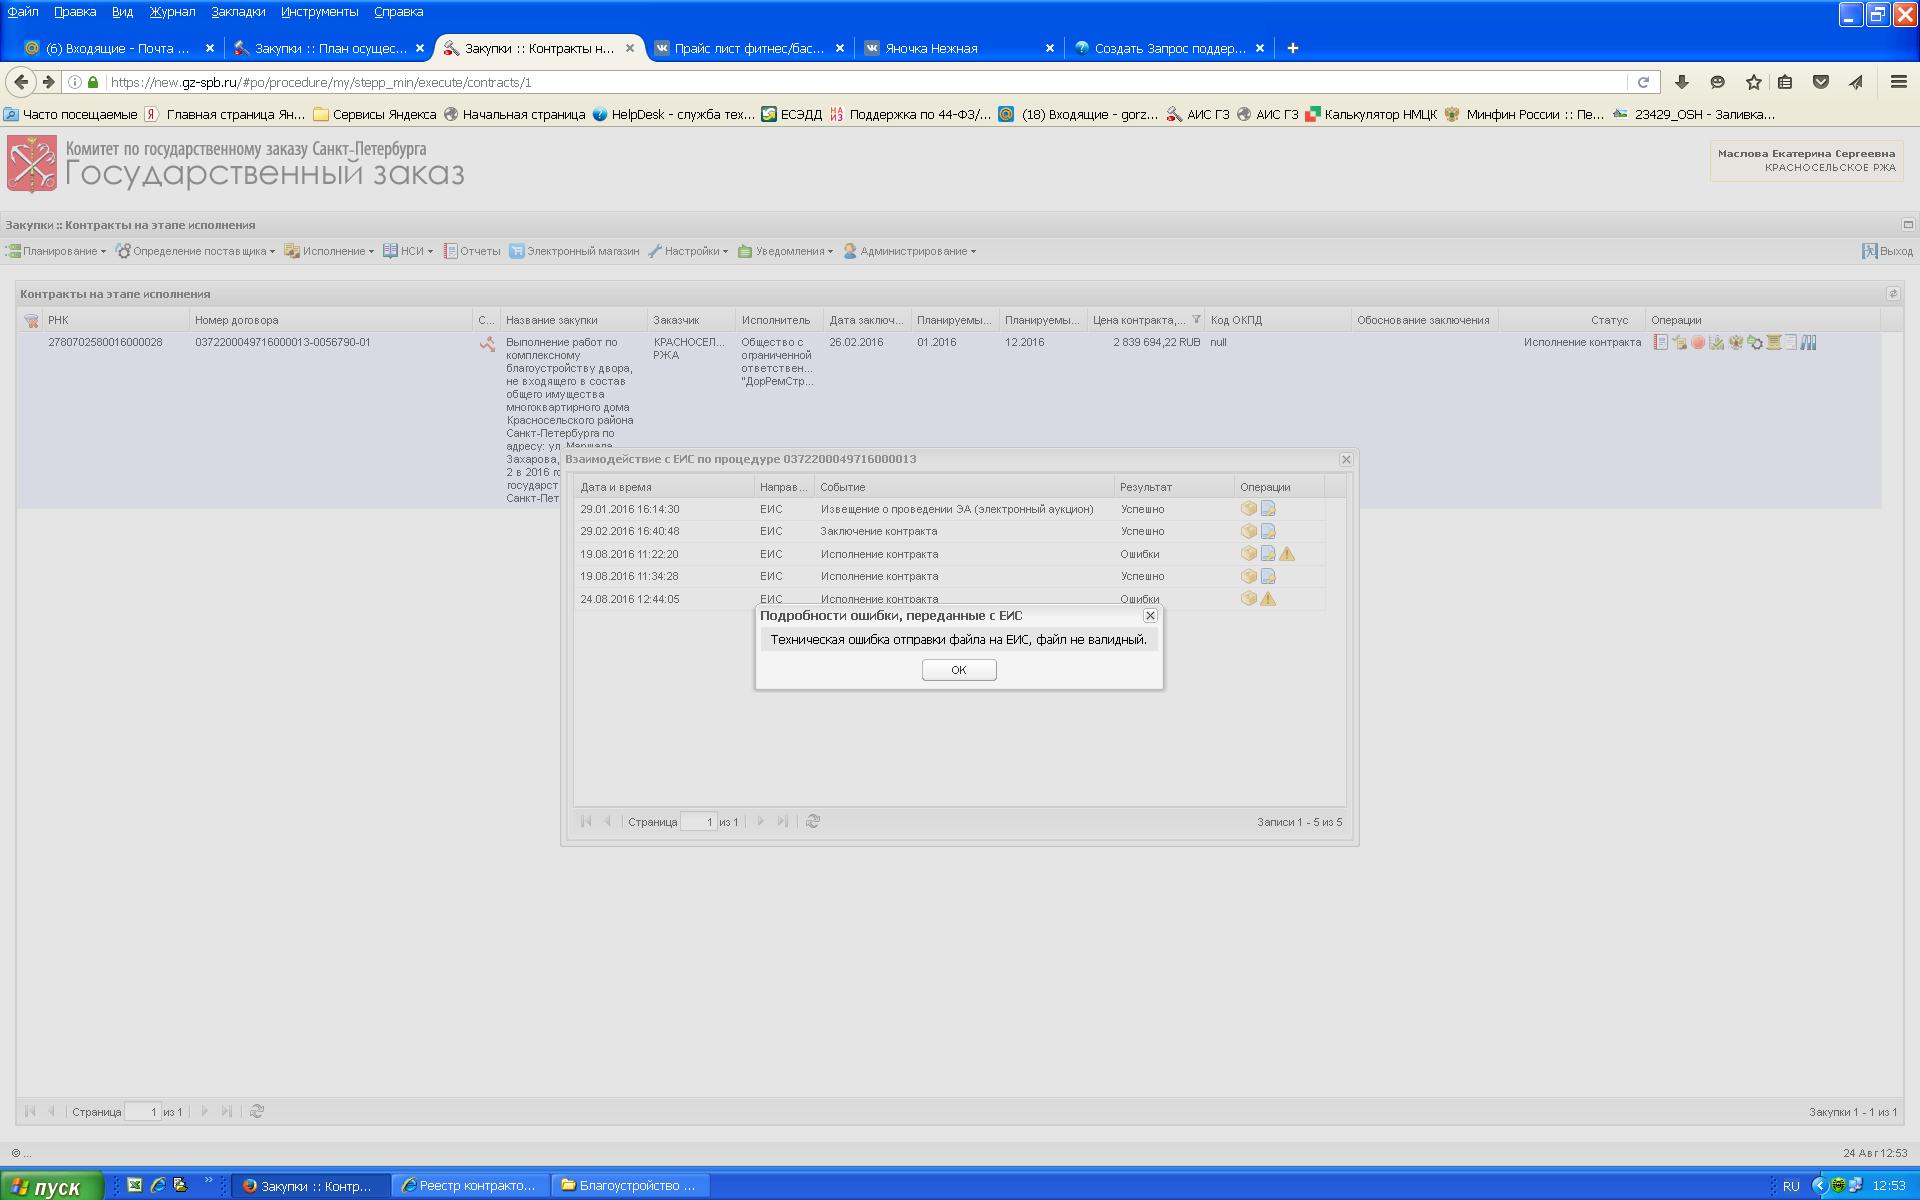Close the EIS interaction window
Image resolution: width=1920 pixels, height=1200 pixels.
click(x=1346, y=459)
